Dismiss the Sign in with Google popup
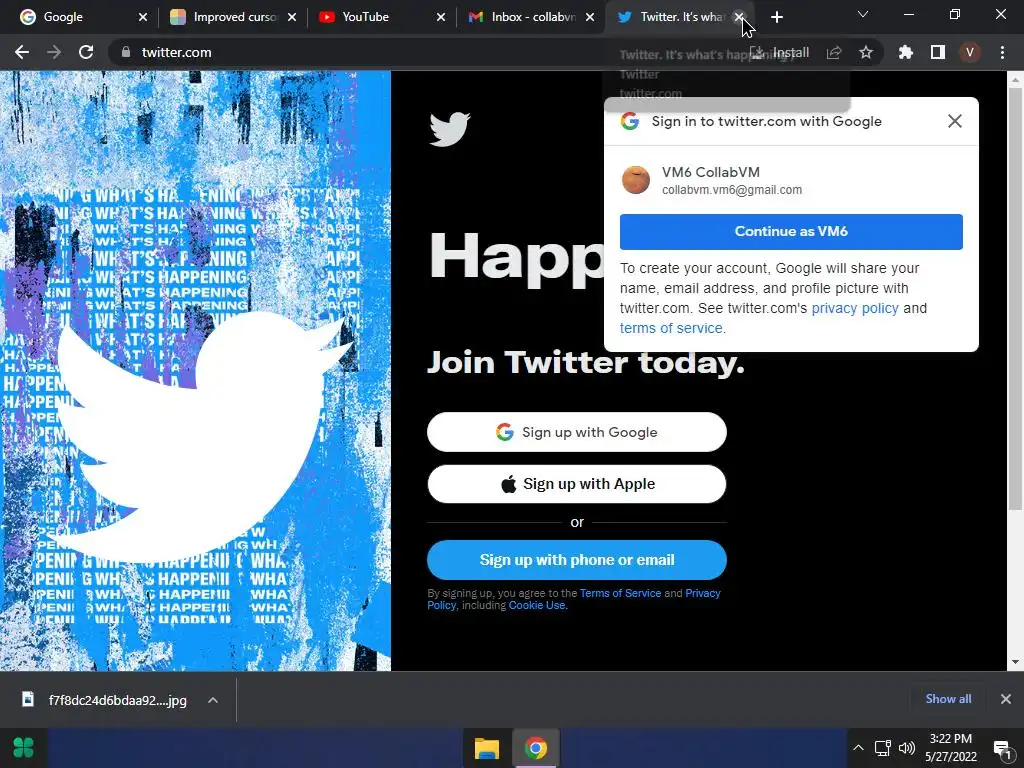This screenshot has height=768, width=1024. pos(955,121)
